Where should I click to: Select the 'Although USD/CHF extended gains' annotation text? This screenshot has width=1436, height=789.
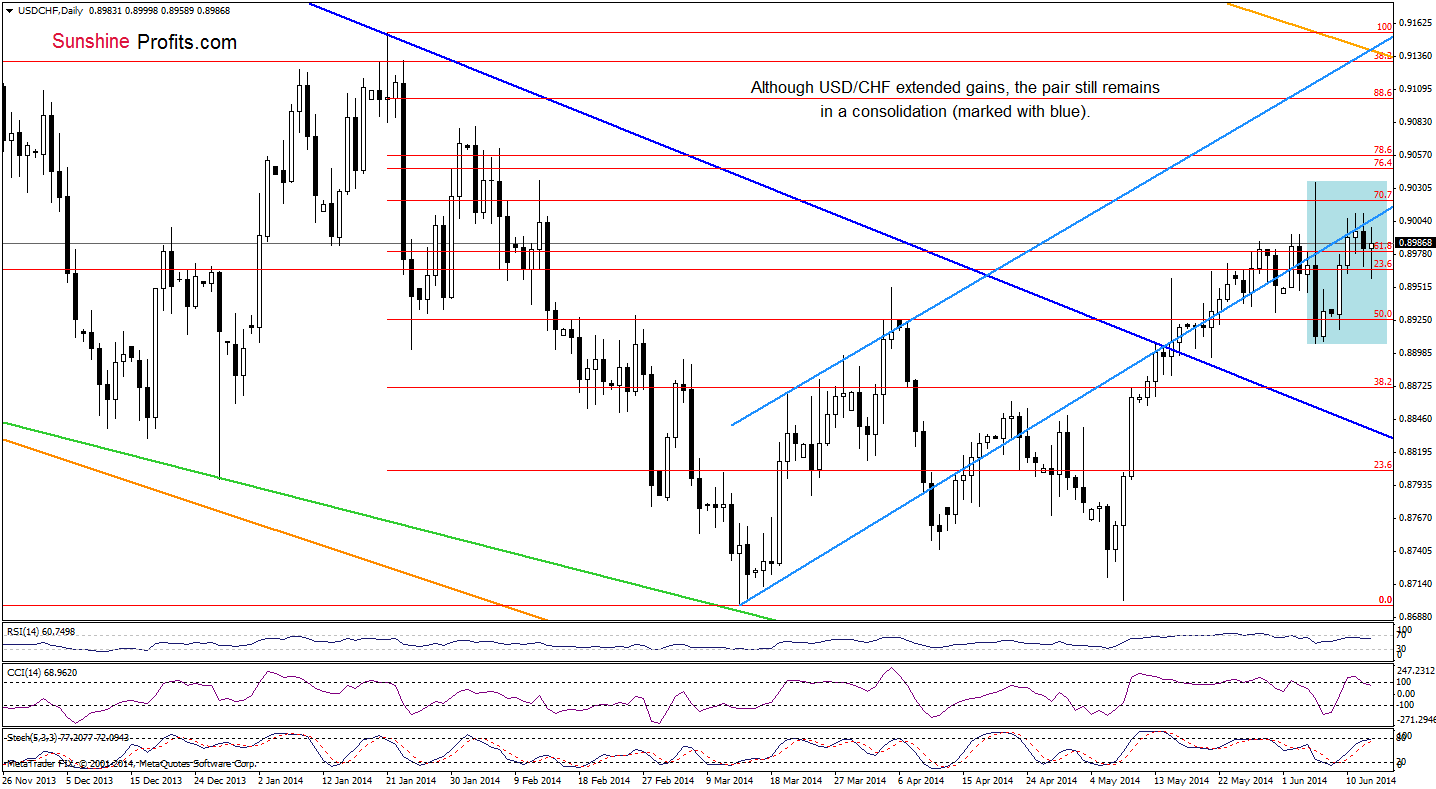955,88
